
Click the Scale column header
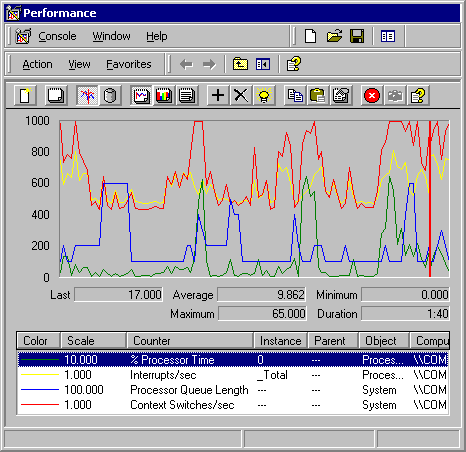[93, 341]
